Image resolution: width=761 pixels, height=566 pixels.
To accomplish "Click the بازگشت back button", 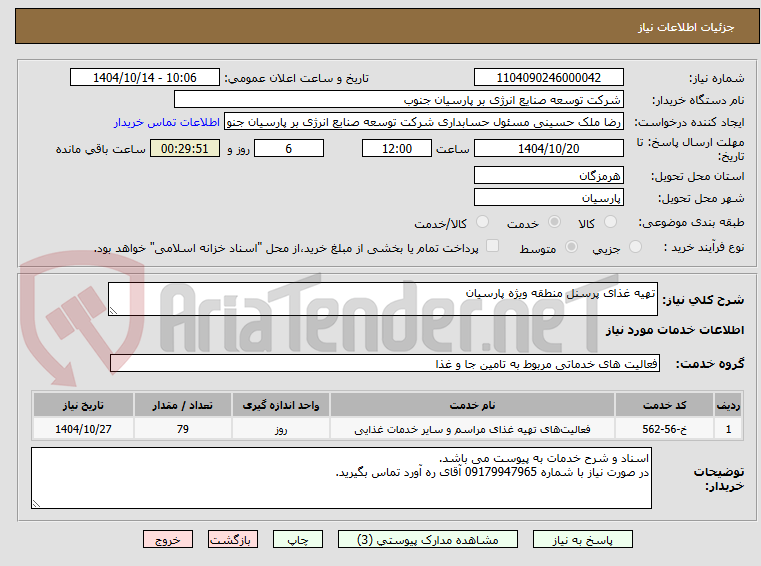I will point(233,539).
